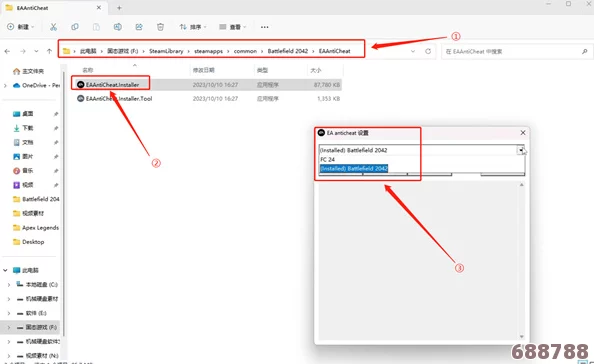Expand the OneDrive tree node
The width and height of the screenshot is (594, 364).
pos(5,86)
